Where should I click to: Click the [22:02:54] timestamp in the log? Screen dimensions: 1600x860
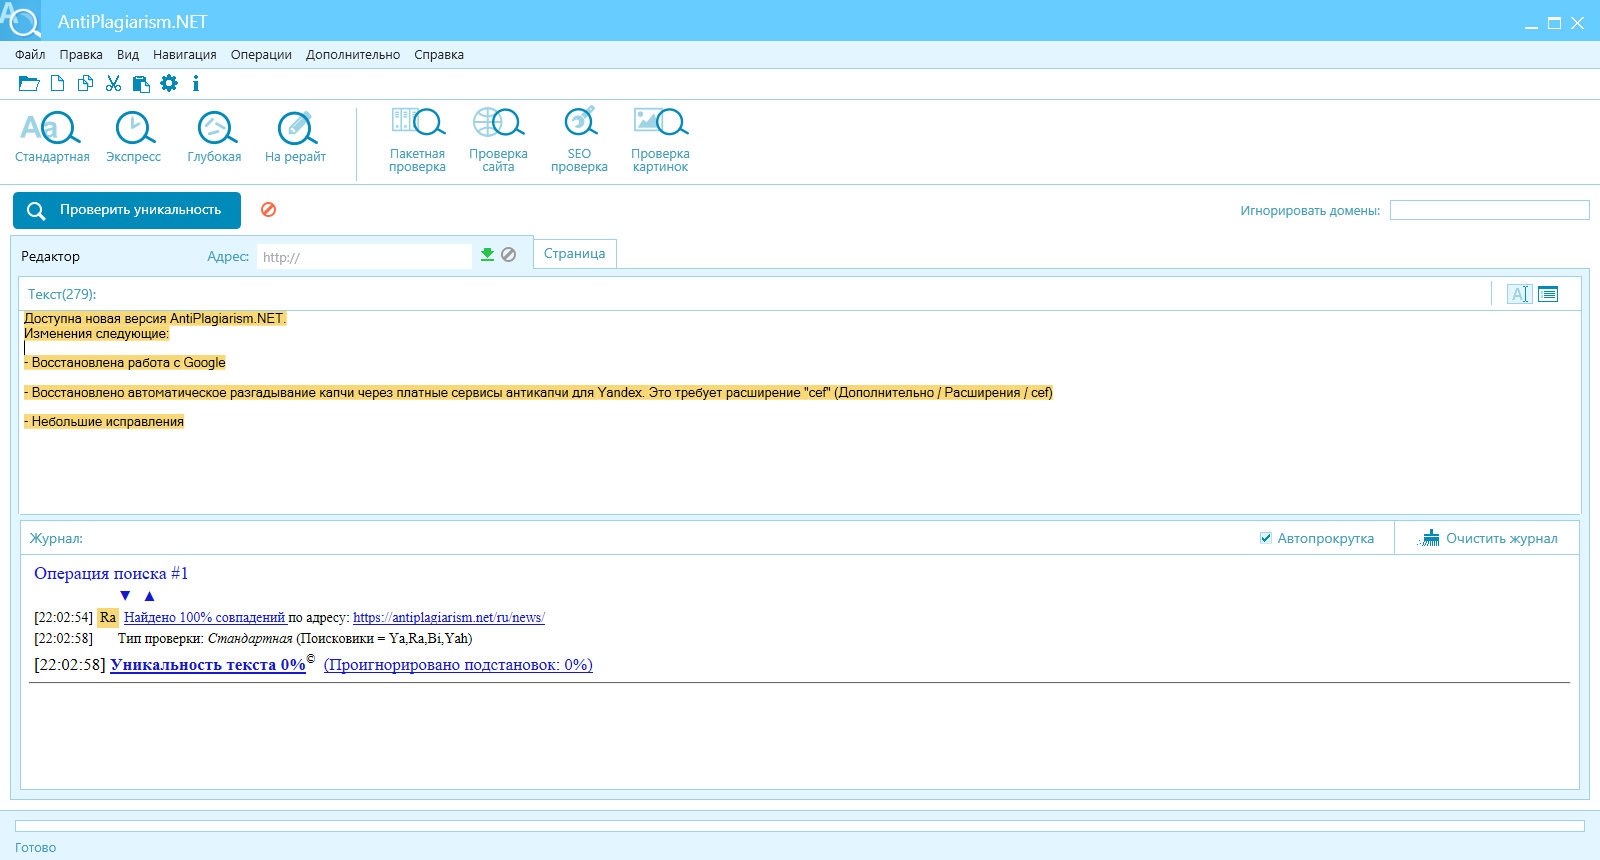coord(63,618)
